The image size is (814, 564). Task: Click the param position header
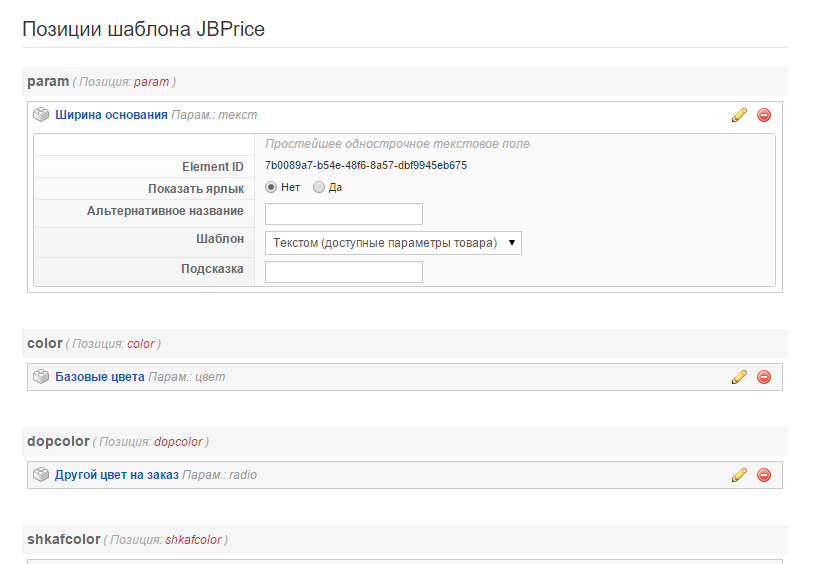tap(405, 82)
